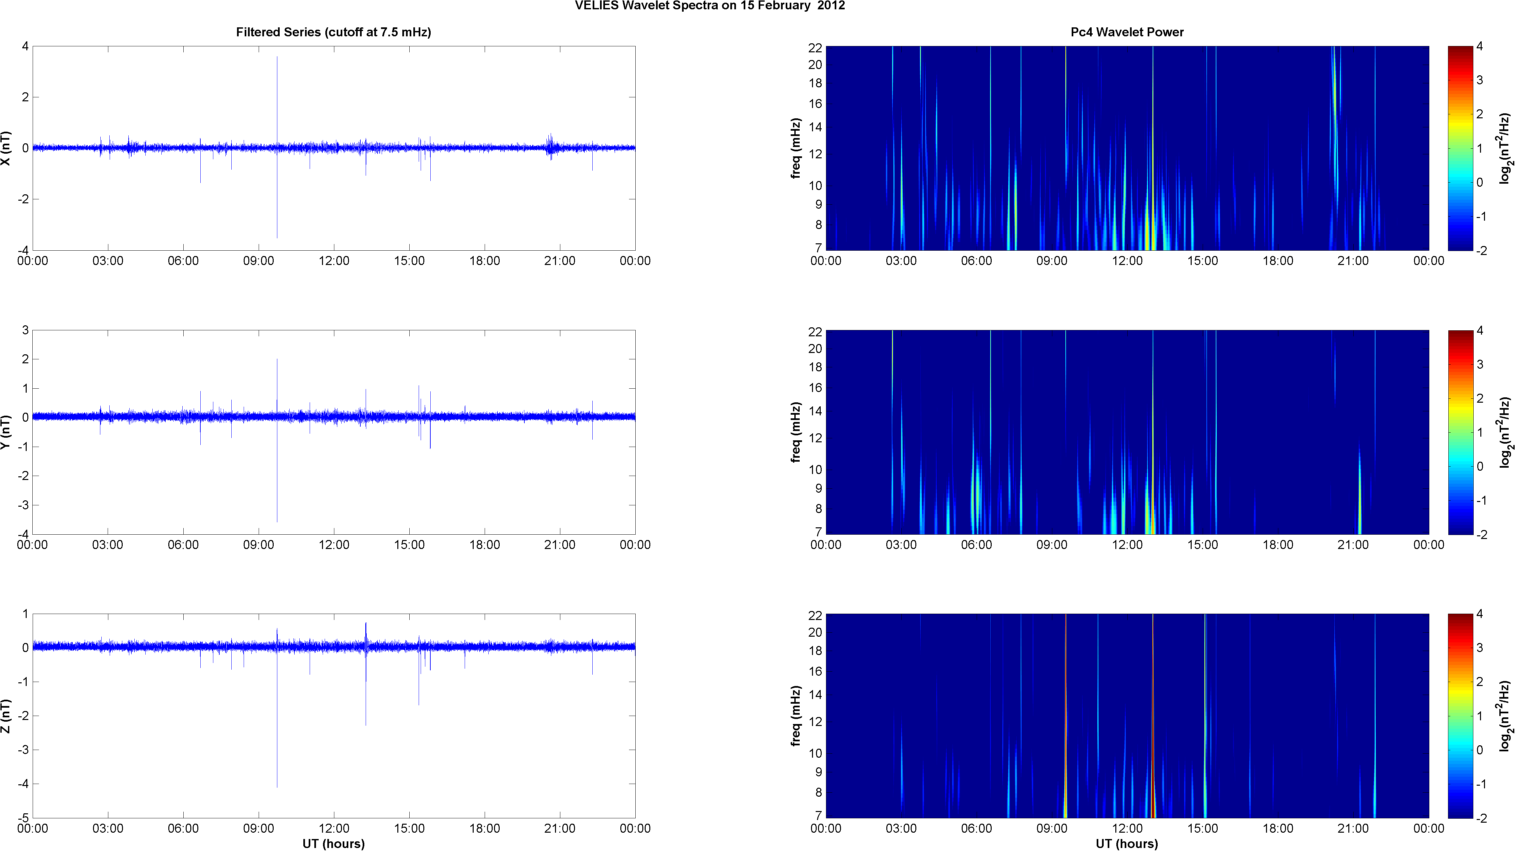Screen dimensions: 1515x851
Task: Select the freq (mHz) label of middle spectrogram
Action: point(796,432)
